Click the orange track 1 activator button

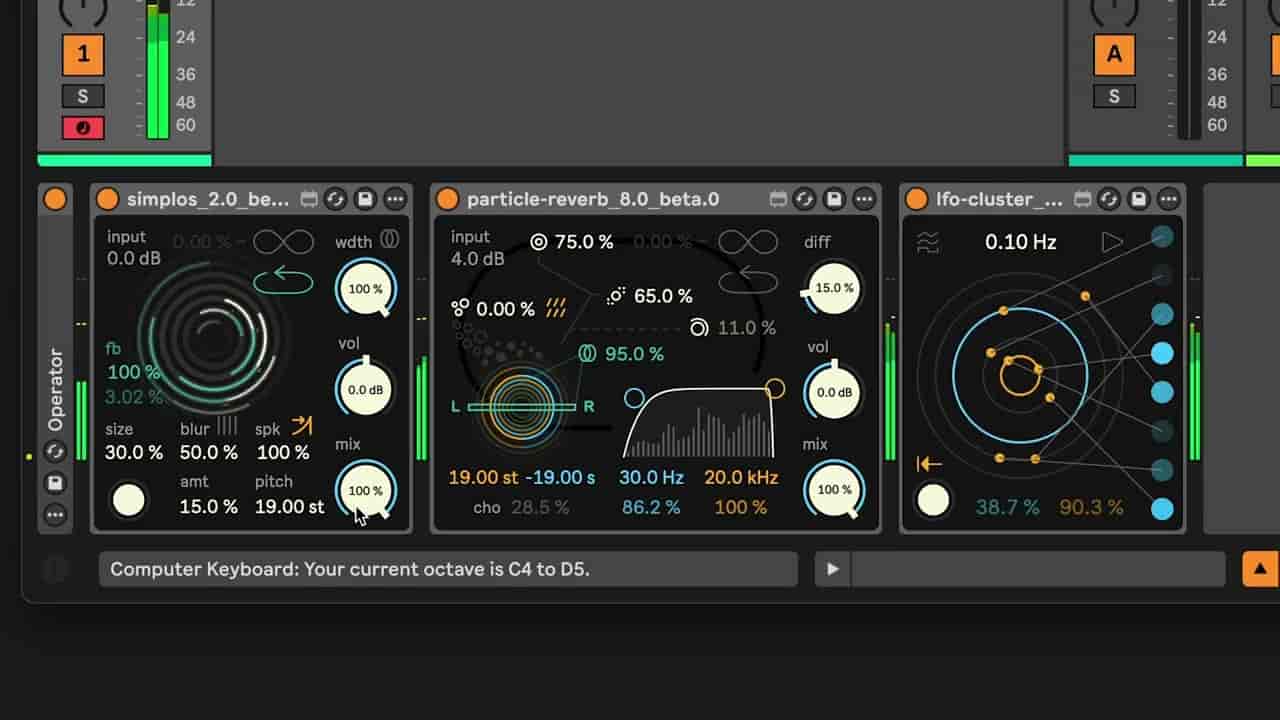(x=83, y=54)
